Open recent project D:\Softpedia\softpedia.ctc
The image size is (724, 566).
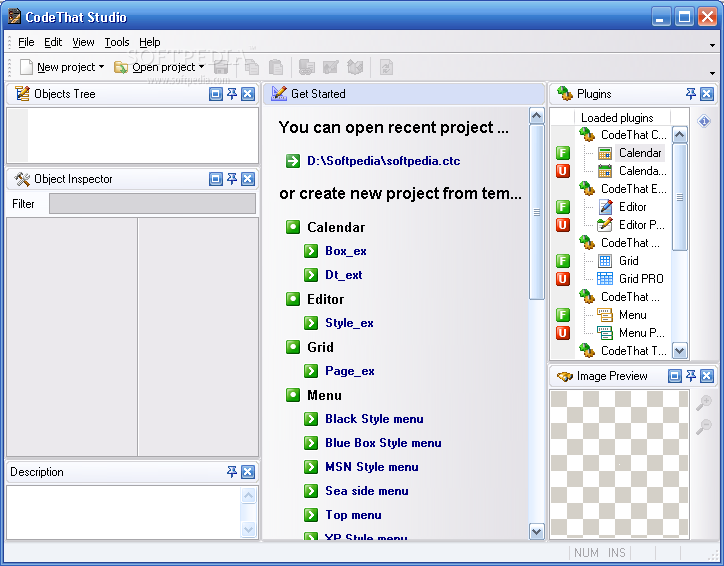coord(383,161)
